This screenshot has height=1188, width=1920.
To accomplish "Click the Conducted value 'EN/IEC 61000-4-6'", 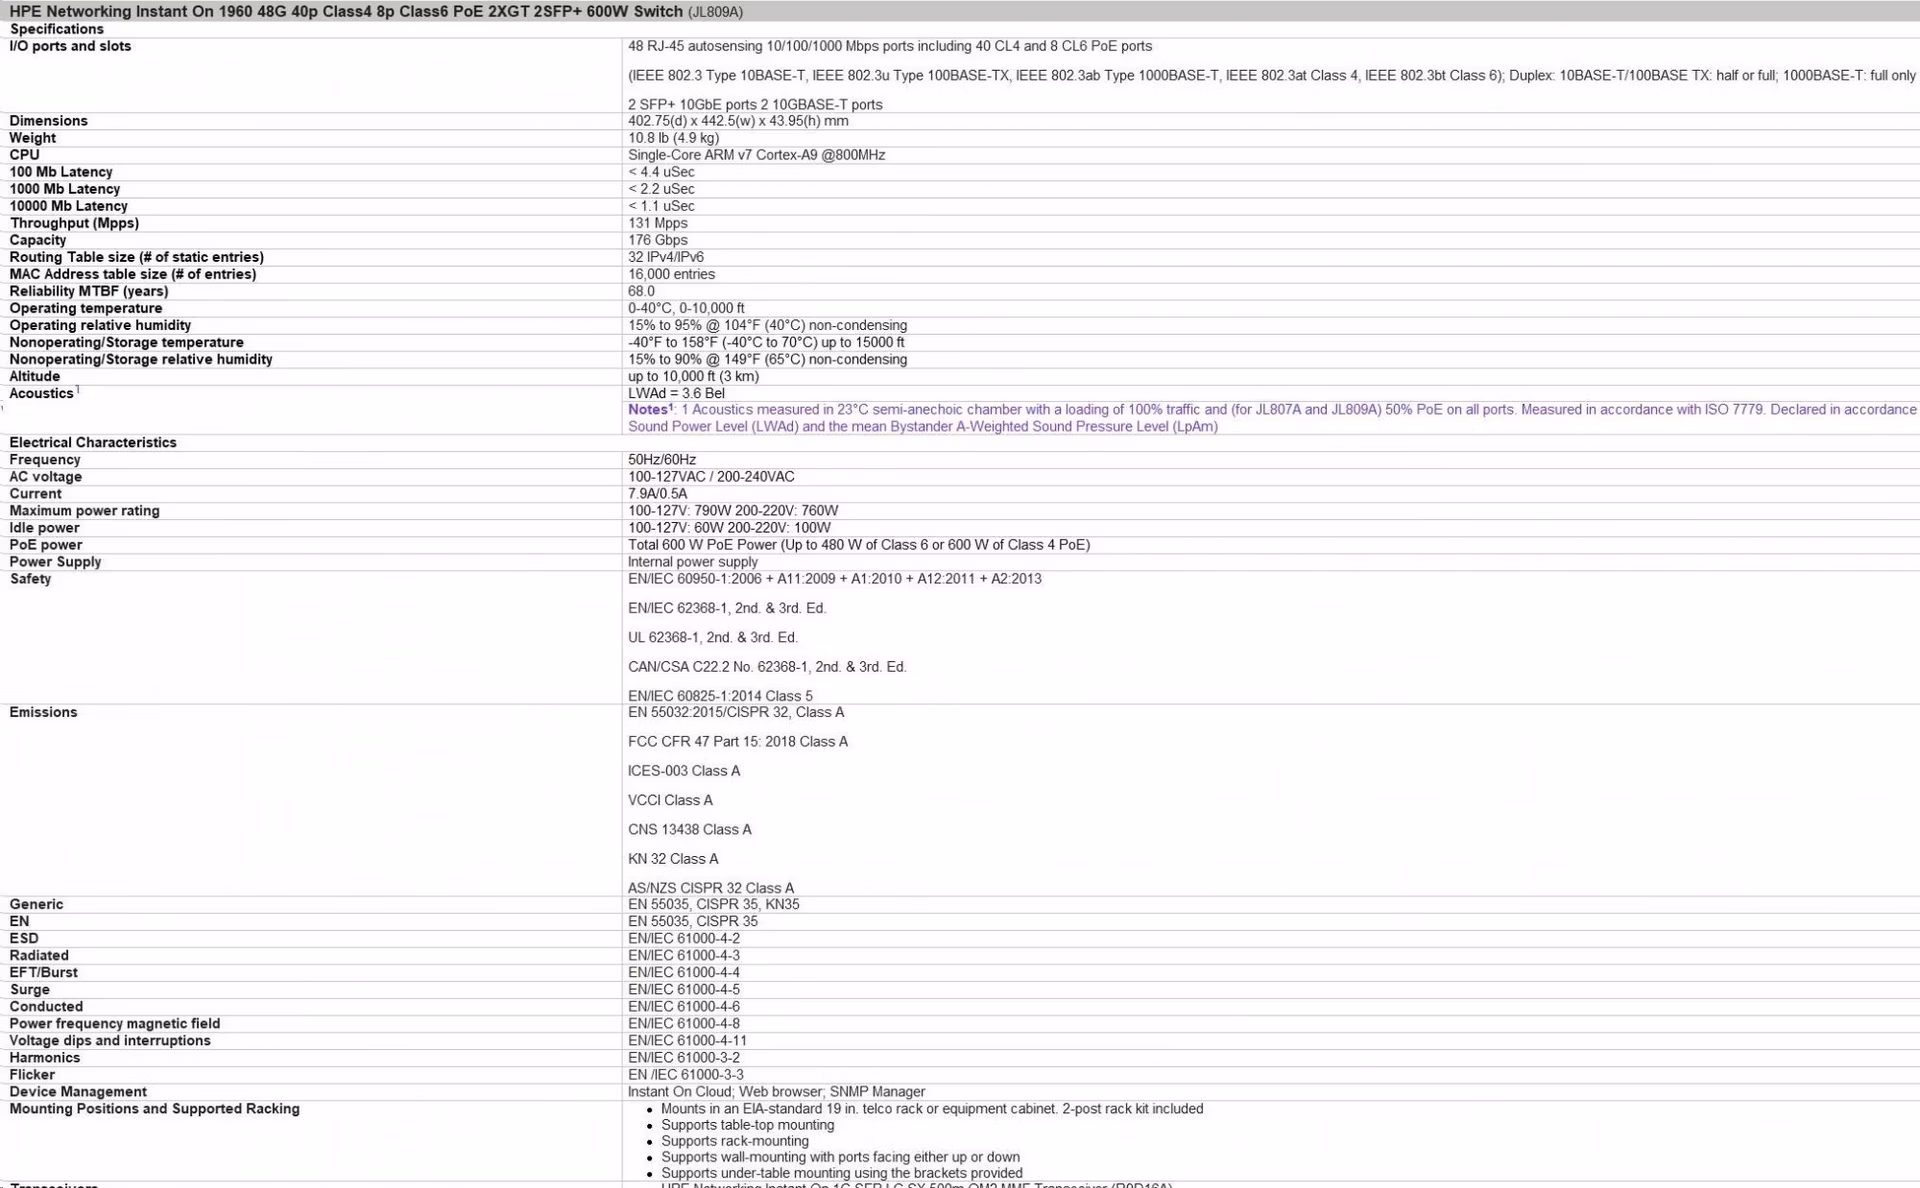I will (684, 1007).
